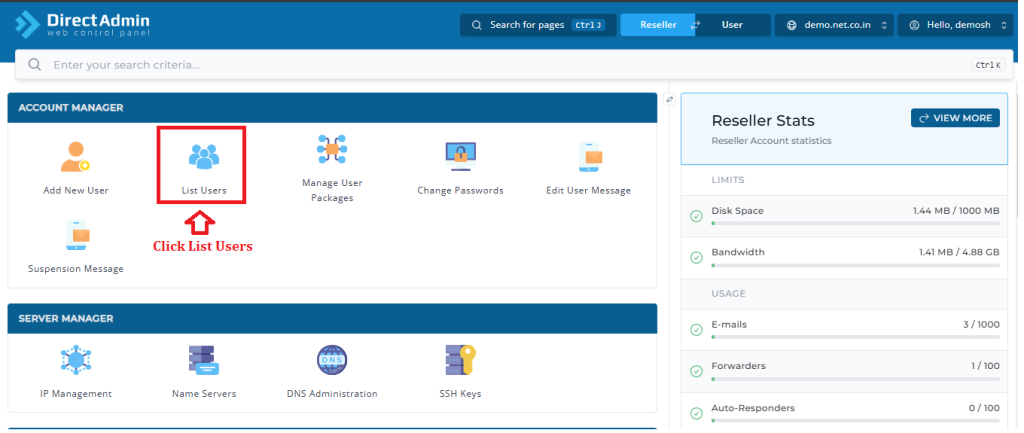Click the Bandwidth status check icon
This screenshot has height=433, width=1024.
(x=696, y=257)
